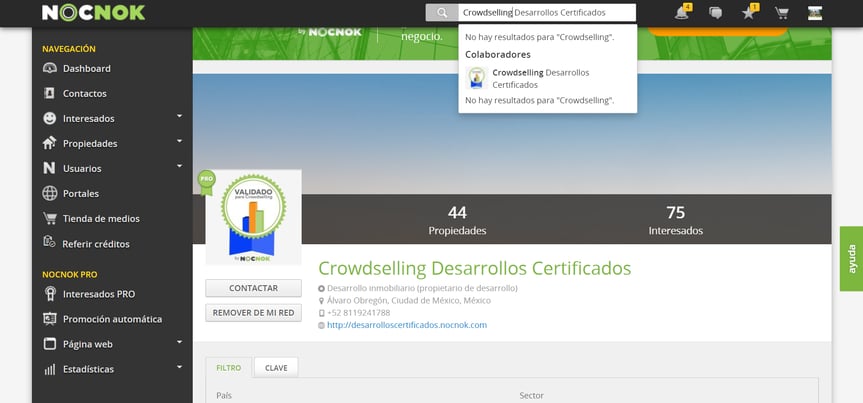
Task: Click the NOCNOK logo in header
Action: click(x=94, y=12)
